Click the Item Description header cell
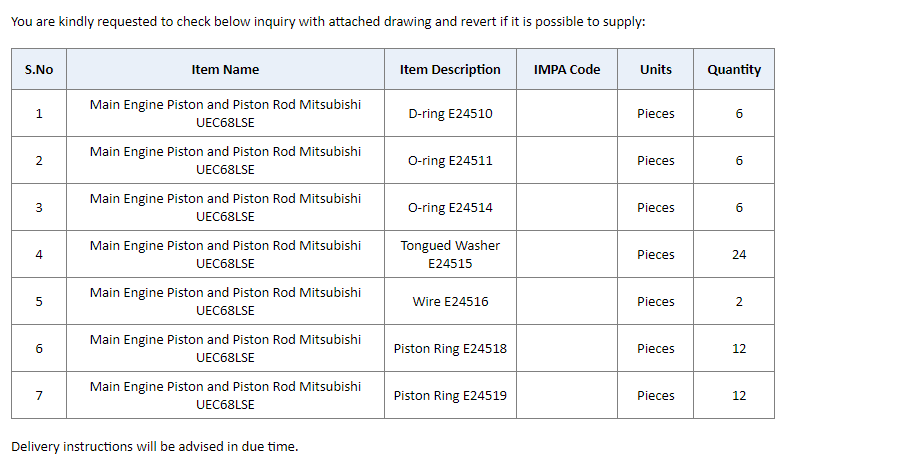Viewport: 919px width, 462px height. 450,69
